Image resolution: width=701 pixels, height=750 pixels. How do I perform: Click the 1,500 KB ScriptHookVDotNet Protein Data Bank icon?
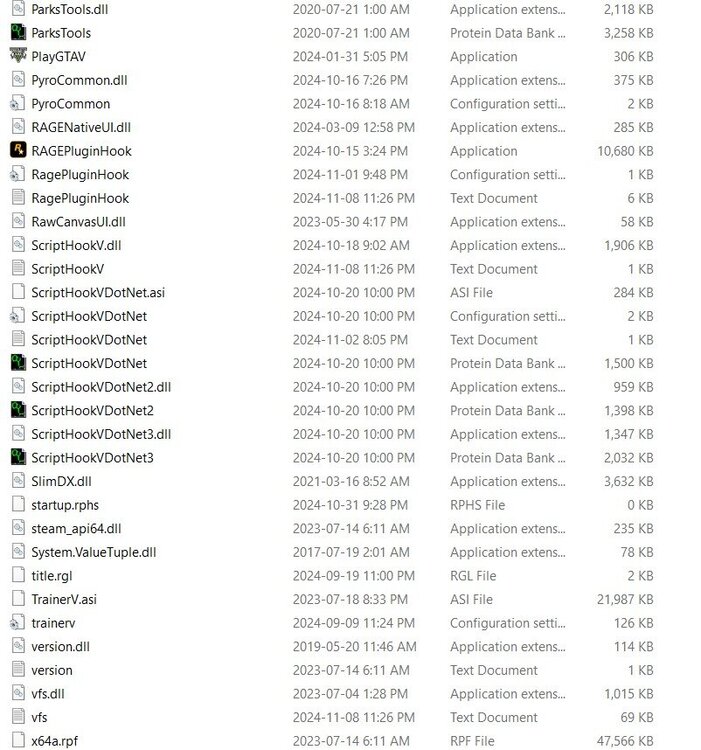[18, 363]
